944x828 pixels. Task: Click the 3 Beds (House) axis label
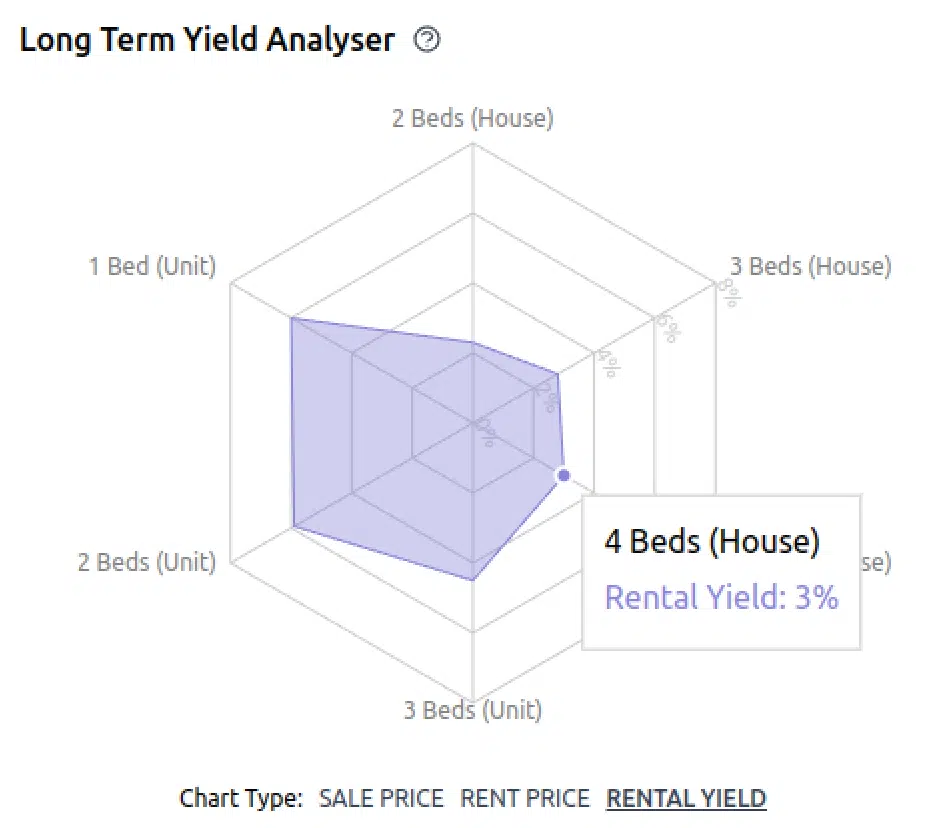pyautogui.click(x=810, y=266)
